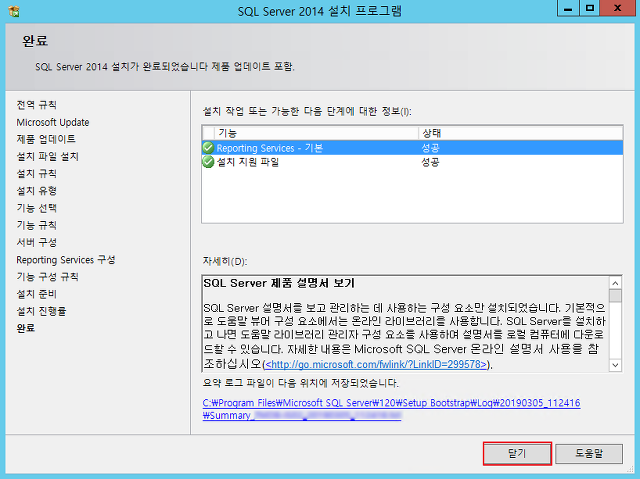This screenshot has width=640, height=479.
Task: Click the 도움말 (Help) button
Action: coord(589,453)
